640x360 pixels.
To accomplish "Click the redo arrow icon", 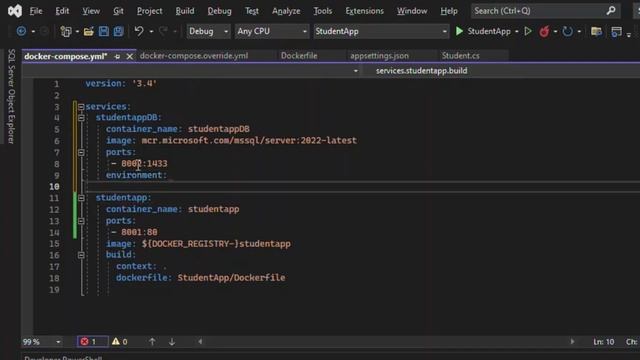I will click(163, 31).
